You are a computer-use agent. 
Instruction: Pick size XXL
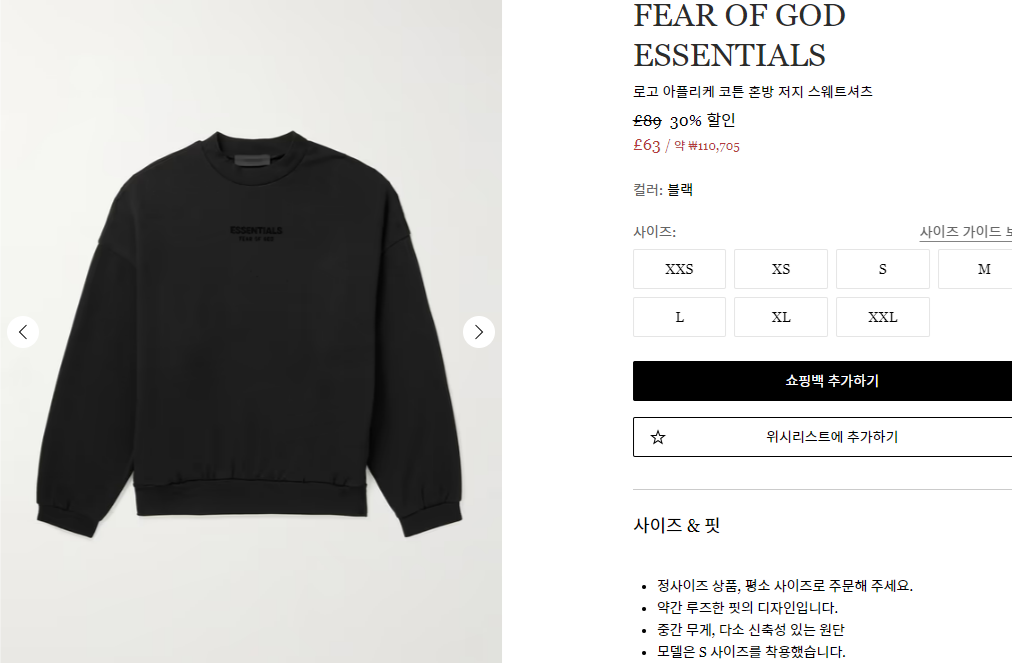click(883, 317)
